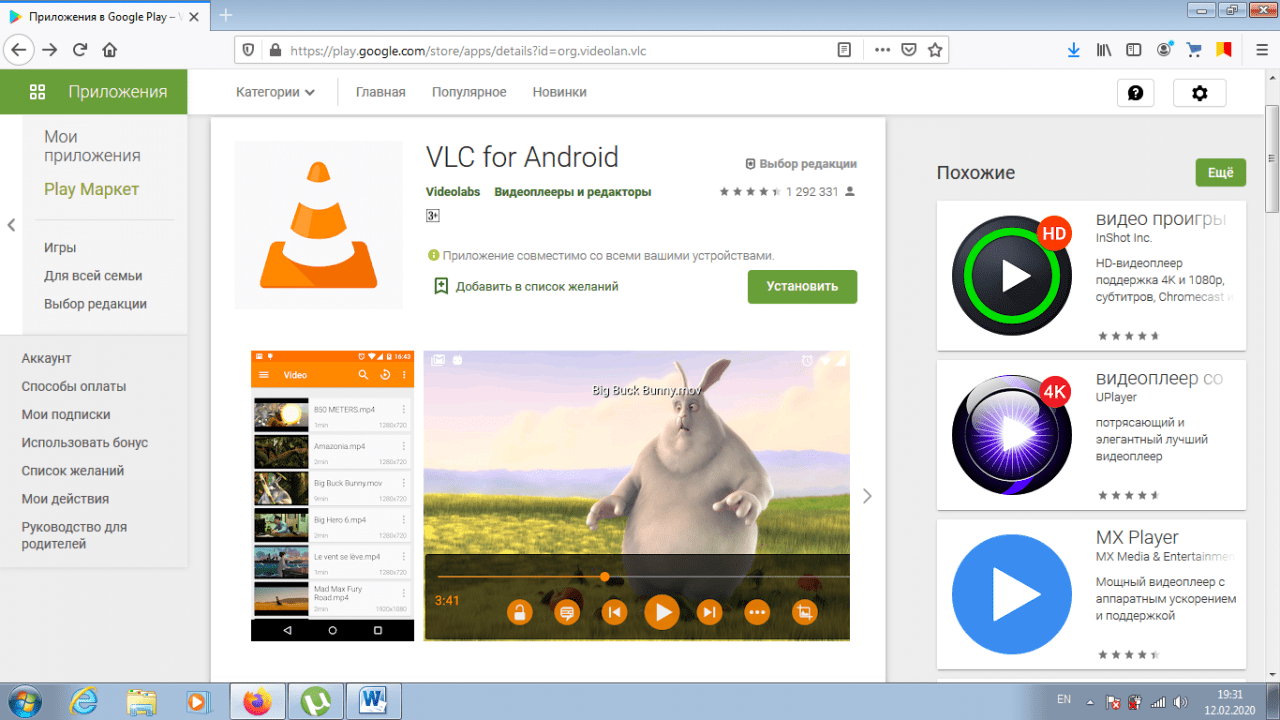Open page actions three-dot menu
This screenshot has height=720, width=1280.
(x=882, y=49)
